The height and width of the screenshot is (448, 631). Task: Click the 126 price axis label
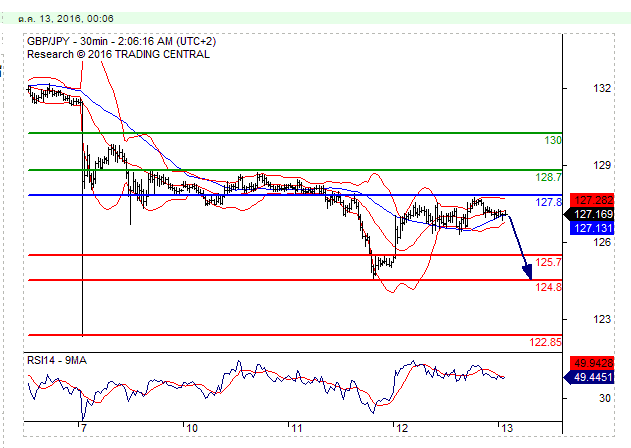point(602,242)
